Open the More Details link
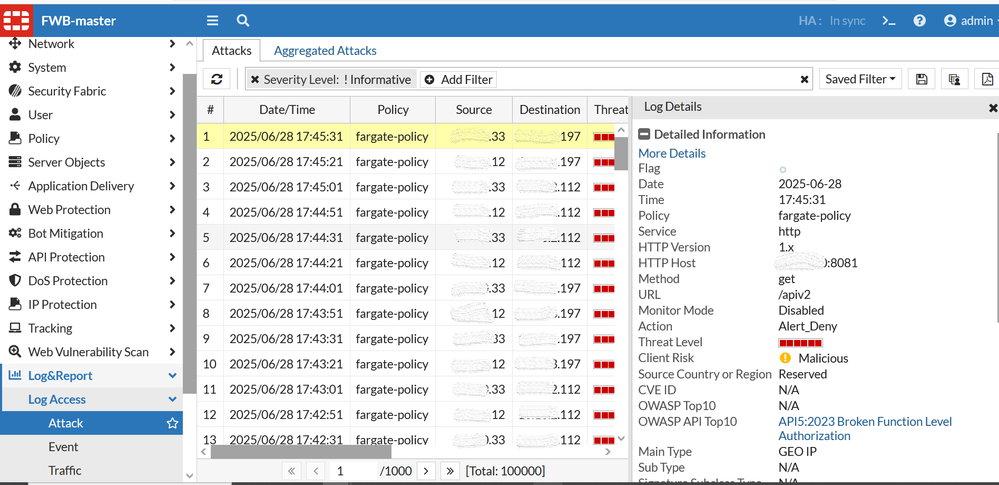This screenshot has width=999, height=485. pos(672,153)
